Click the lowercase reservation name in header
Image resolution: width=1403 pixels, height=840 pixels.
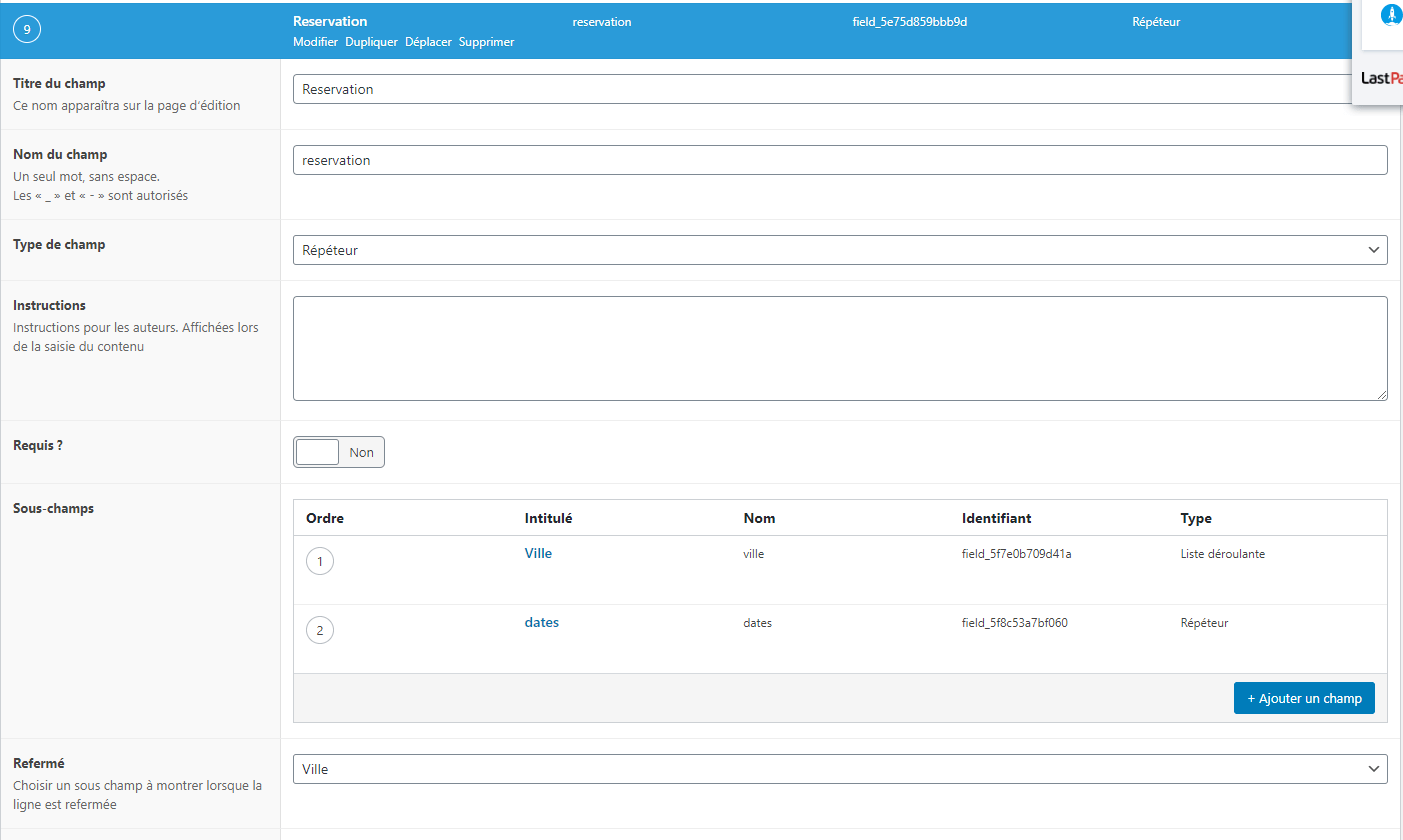pos(602,22)
